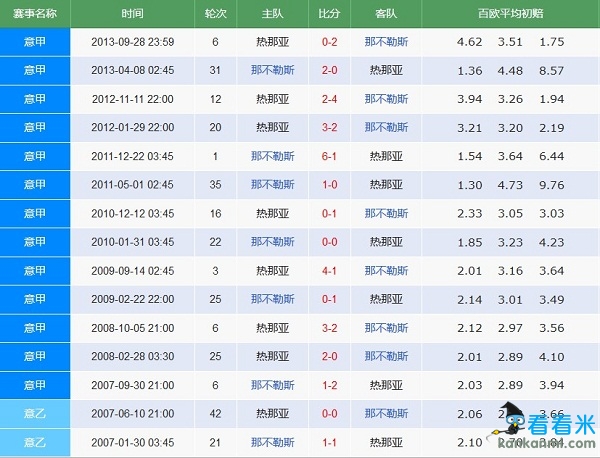Click the 时间 column header
The image size is (600, 458).
click(131, 14)
